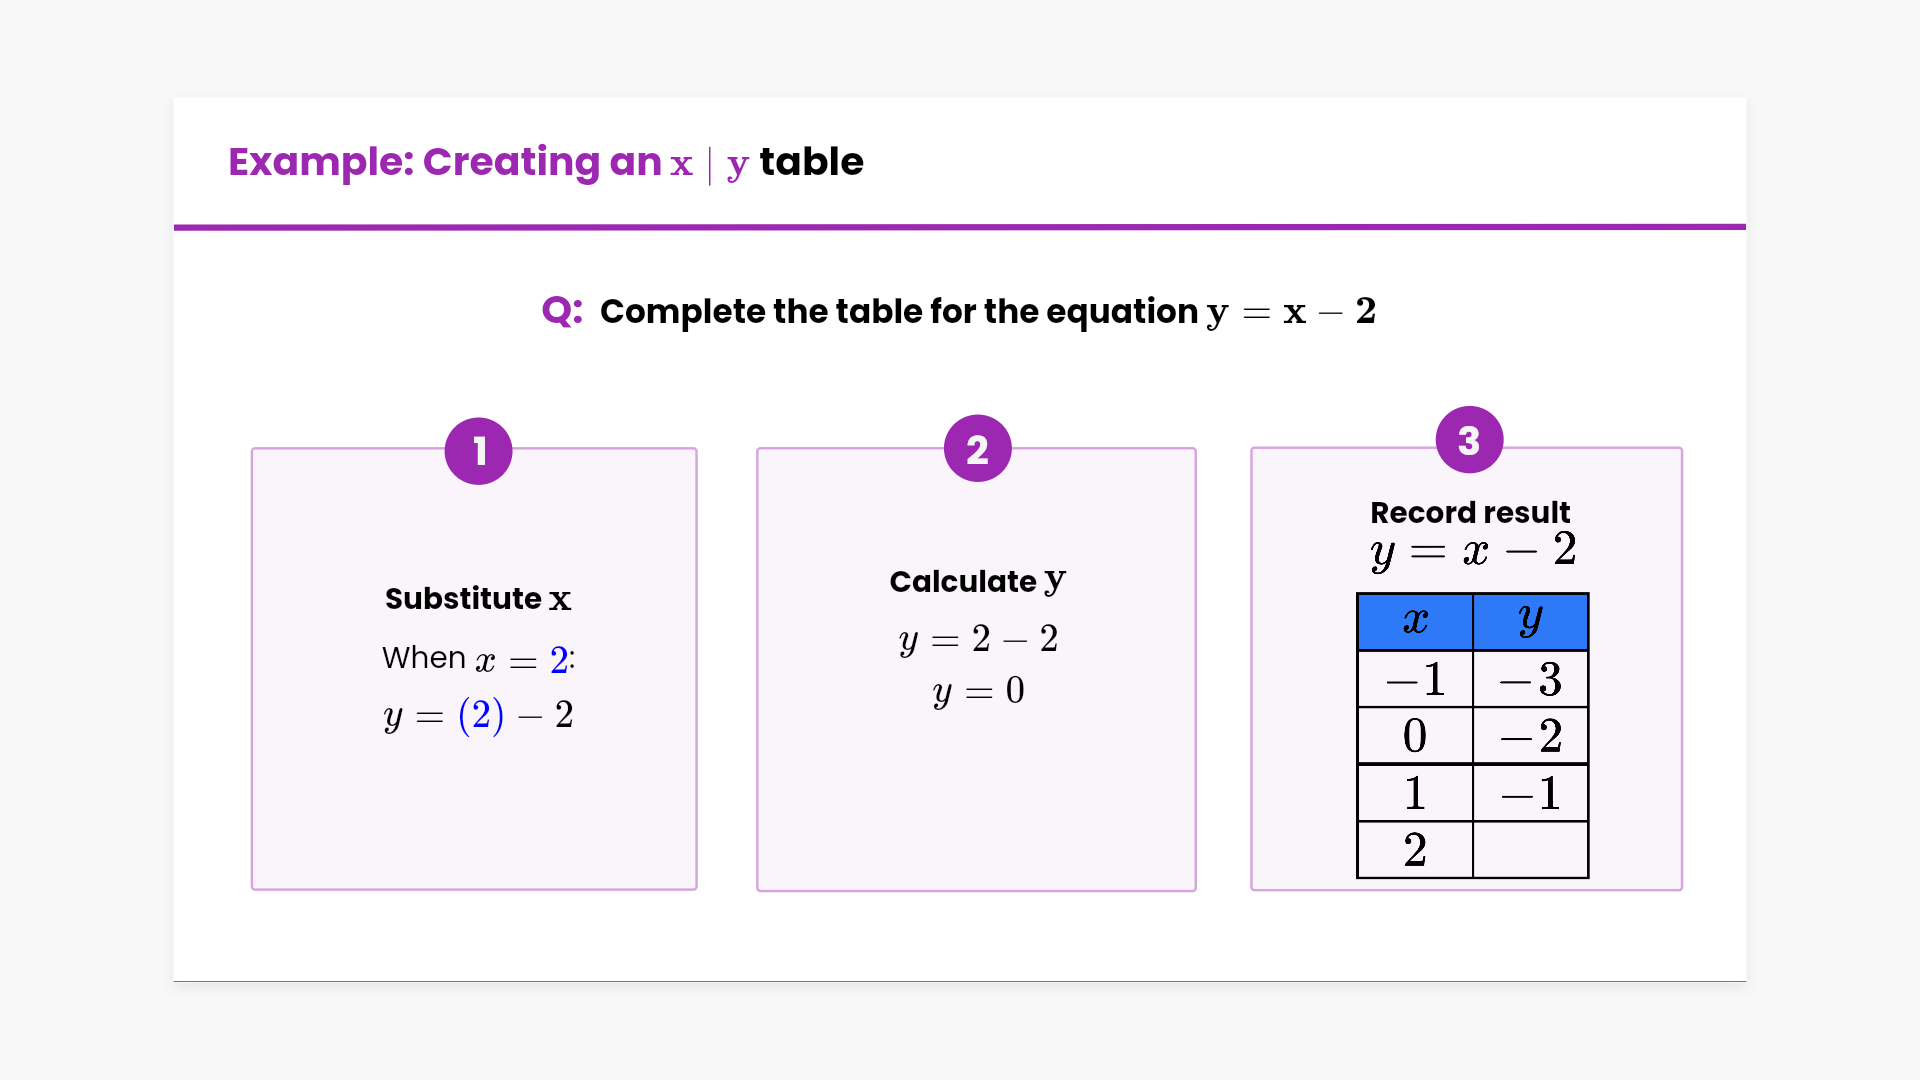Click the blue (2) in substitution equation
Image resolution: width=1920 pixels, height=1080 pixels.
tap(481, 715)
